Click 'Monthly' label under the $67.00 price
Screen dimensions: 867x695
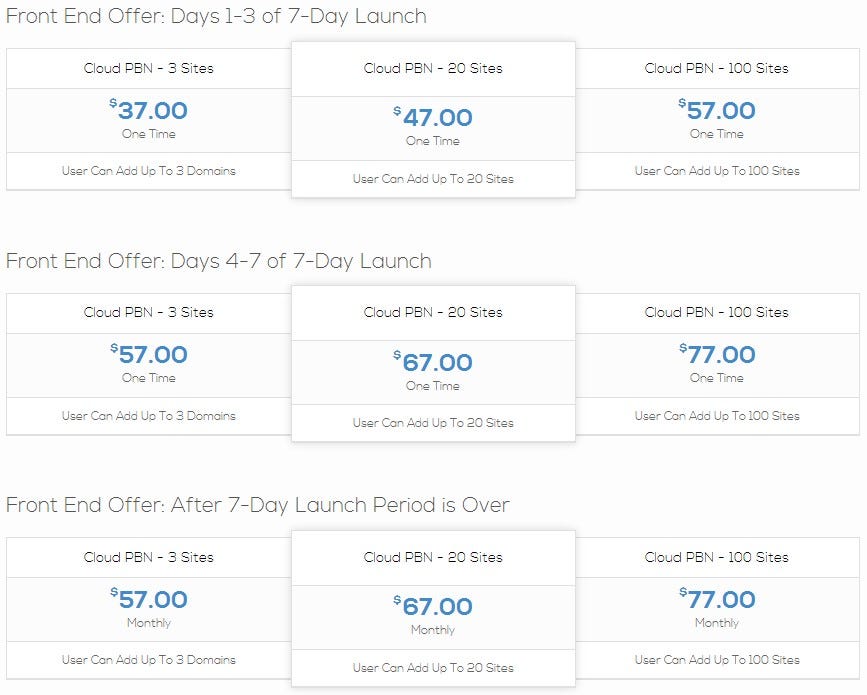433,630
